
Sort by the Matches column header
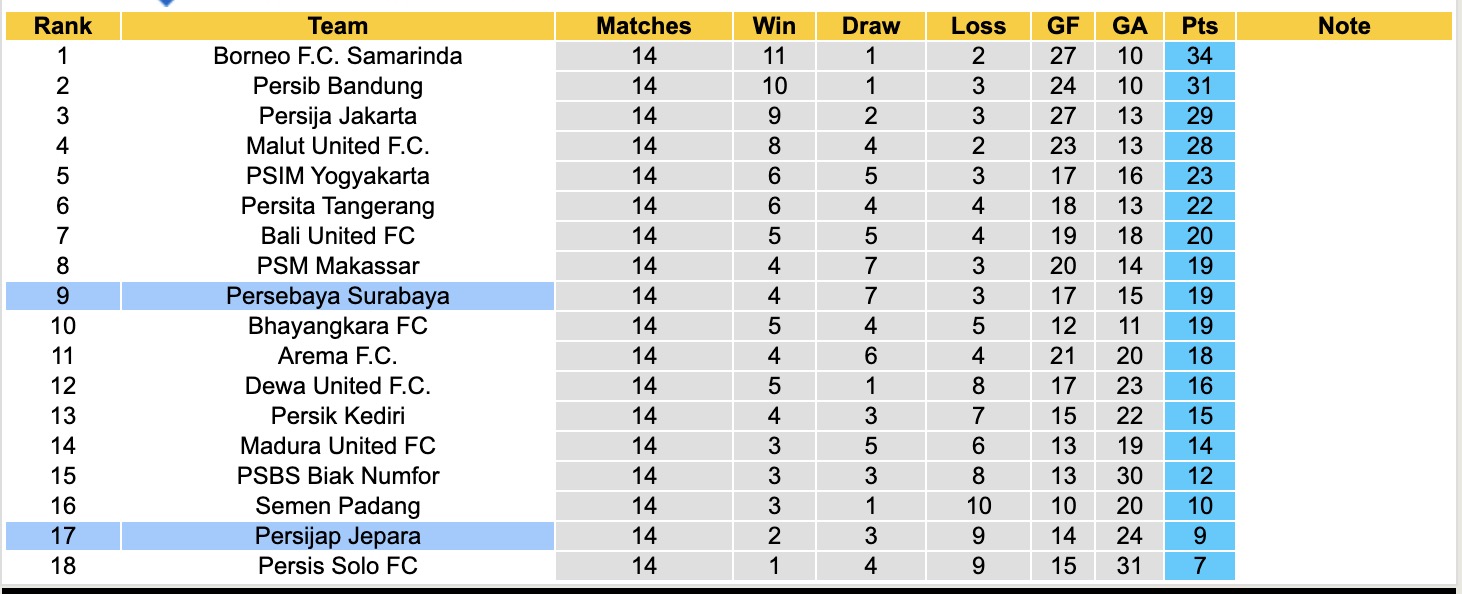click(644, 26)
